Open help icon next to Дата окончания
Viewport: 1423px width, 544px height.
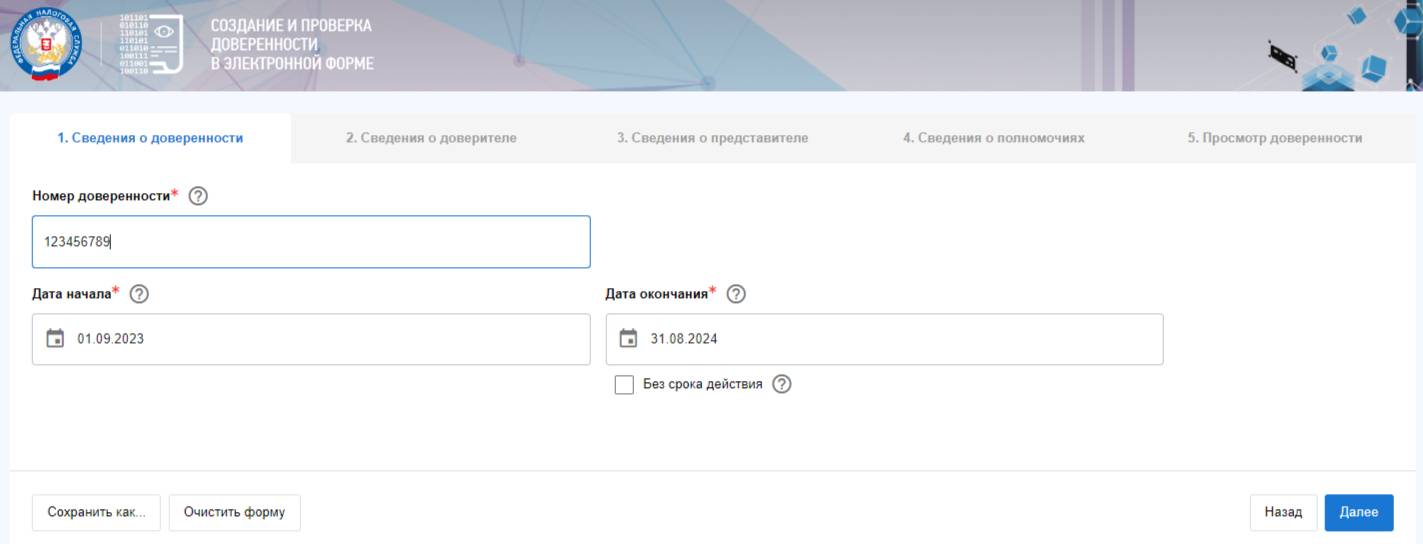pyautogui.click(x=736, y=294)
